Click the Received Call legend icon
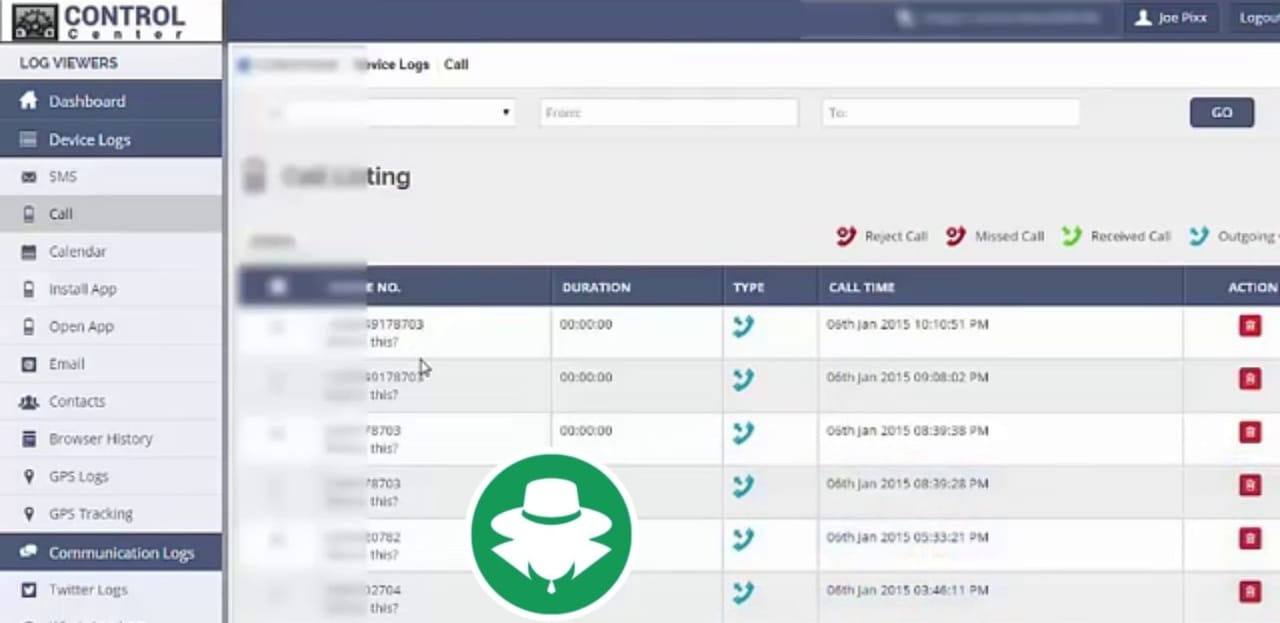Viewport: 1280px width, 623px height. click(x=1071, y=236)
